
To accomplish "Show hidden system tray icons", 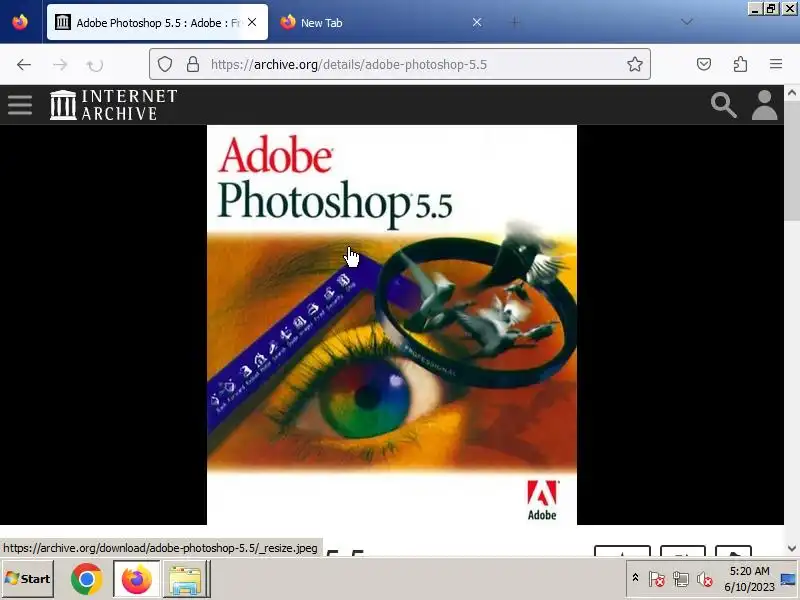I will pyautogui.click(x=635, y=578).
